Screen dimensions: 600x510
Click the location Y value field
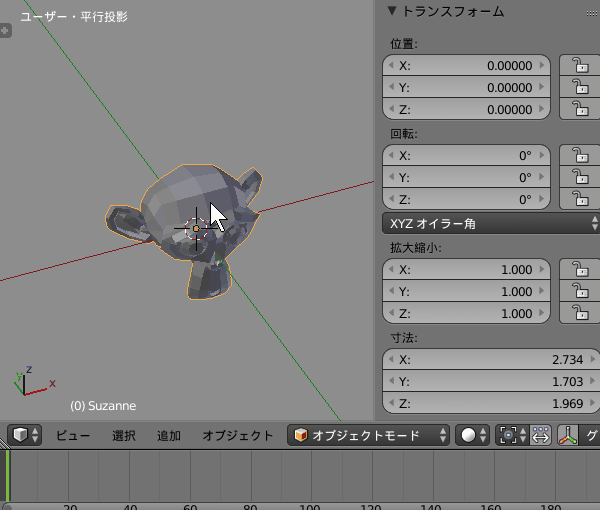tap(466, 87)
